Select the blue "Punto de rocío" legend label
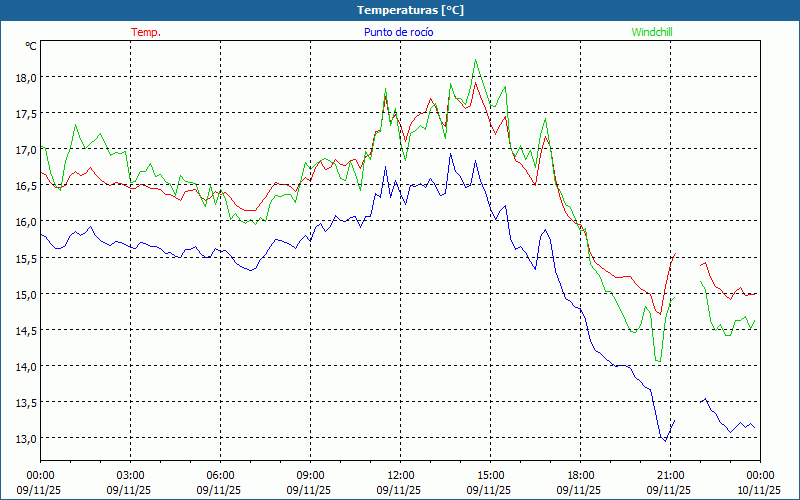 399,32
